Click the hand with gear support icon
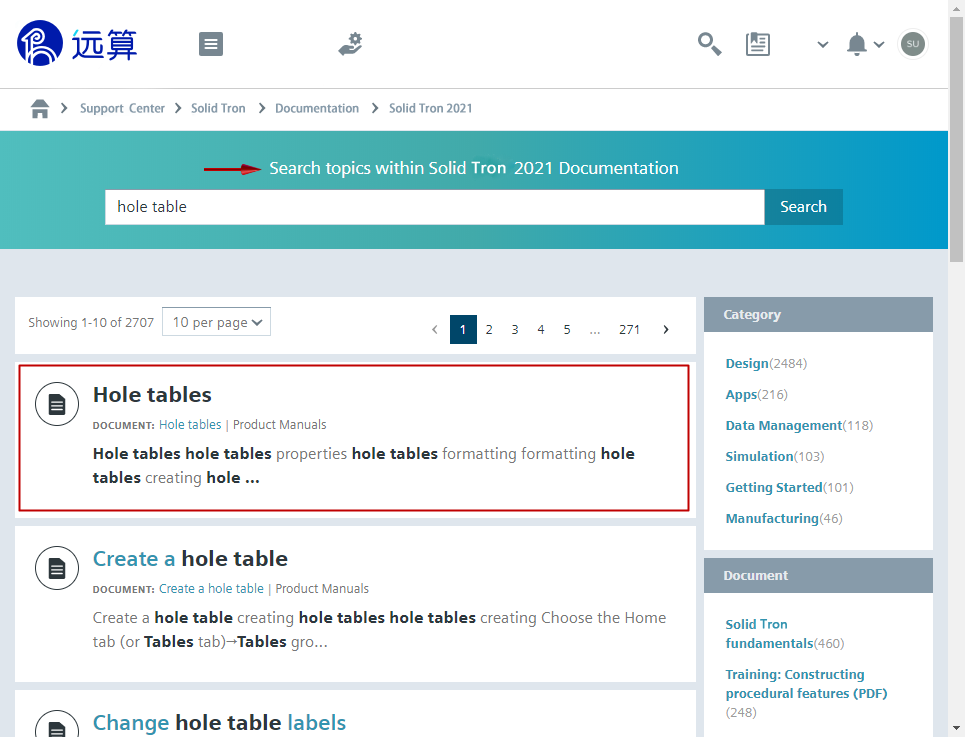This screenshot has height=737, width=965. pyautogui.click(x=350, y=44)
